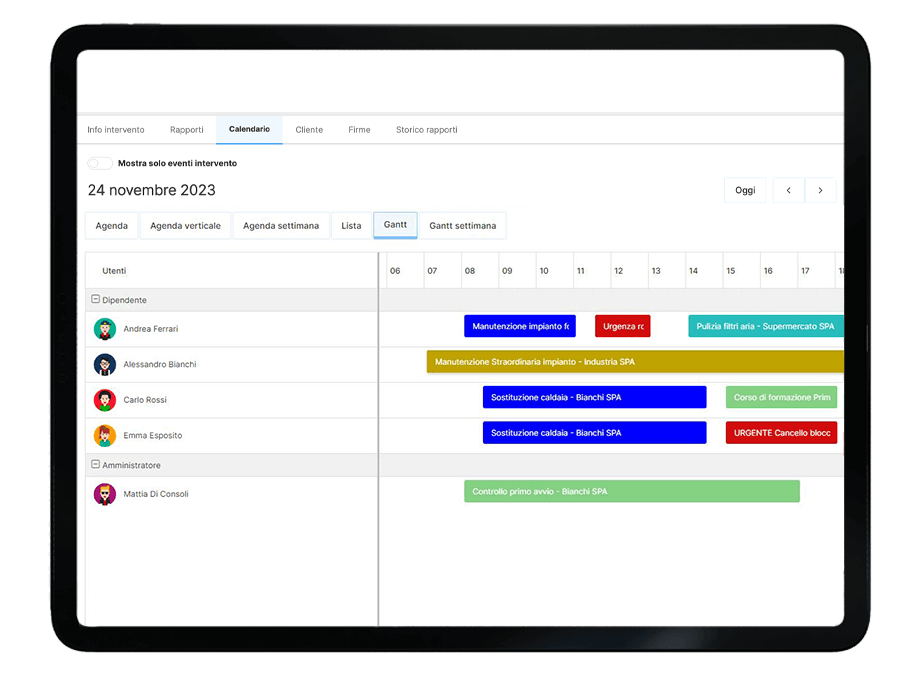Switch to Gantt settimana view
Screen dimensions: 923x675
(x=462, y=226)
